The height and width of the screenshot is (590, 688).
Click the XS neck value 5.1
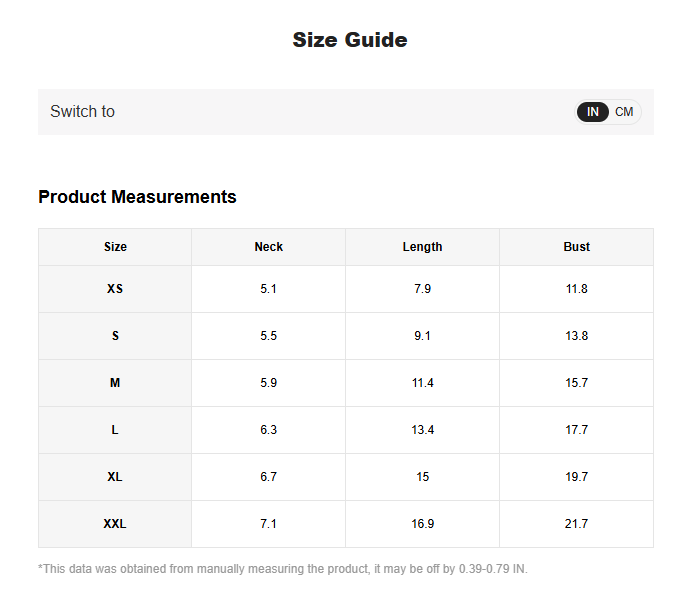[x=269, y=289]
